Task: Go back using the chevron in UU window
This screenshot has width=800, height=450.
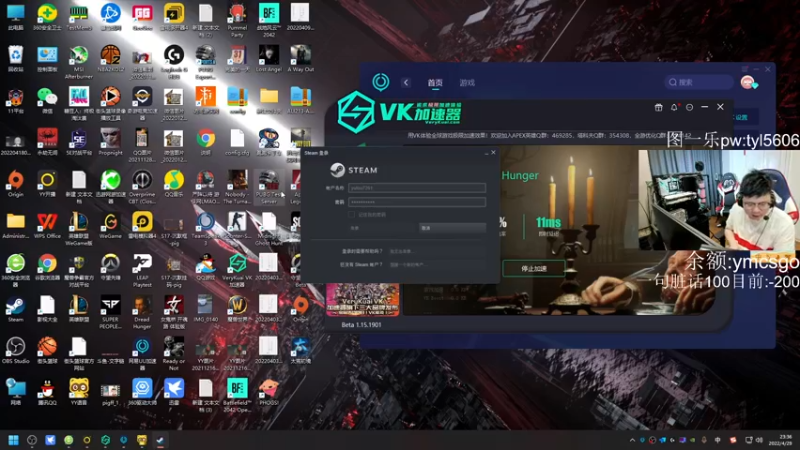Action: click(x=406, y=82)
